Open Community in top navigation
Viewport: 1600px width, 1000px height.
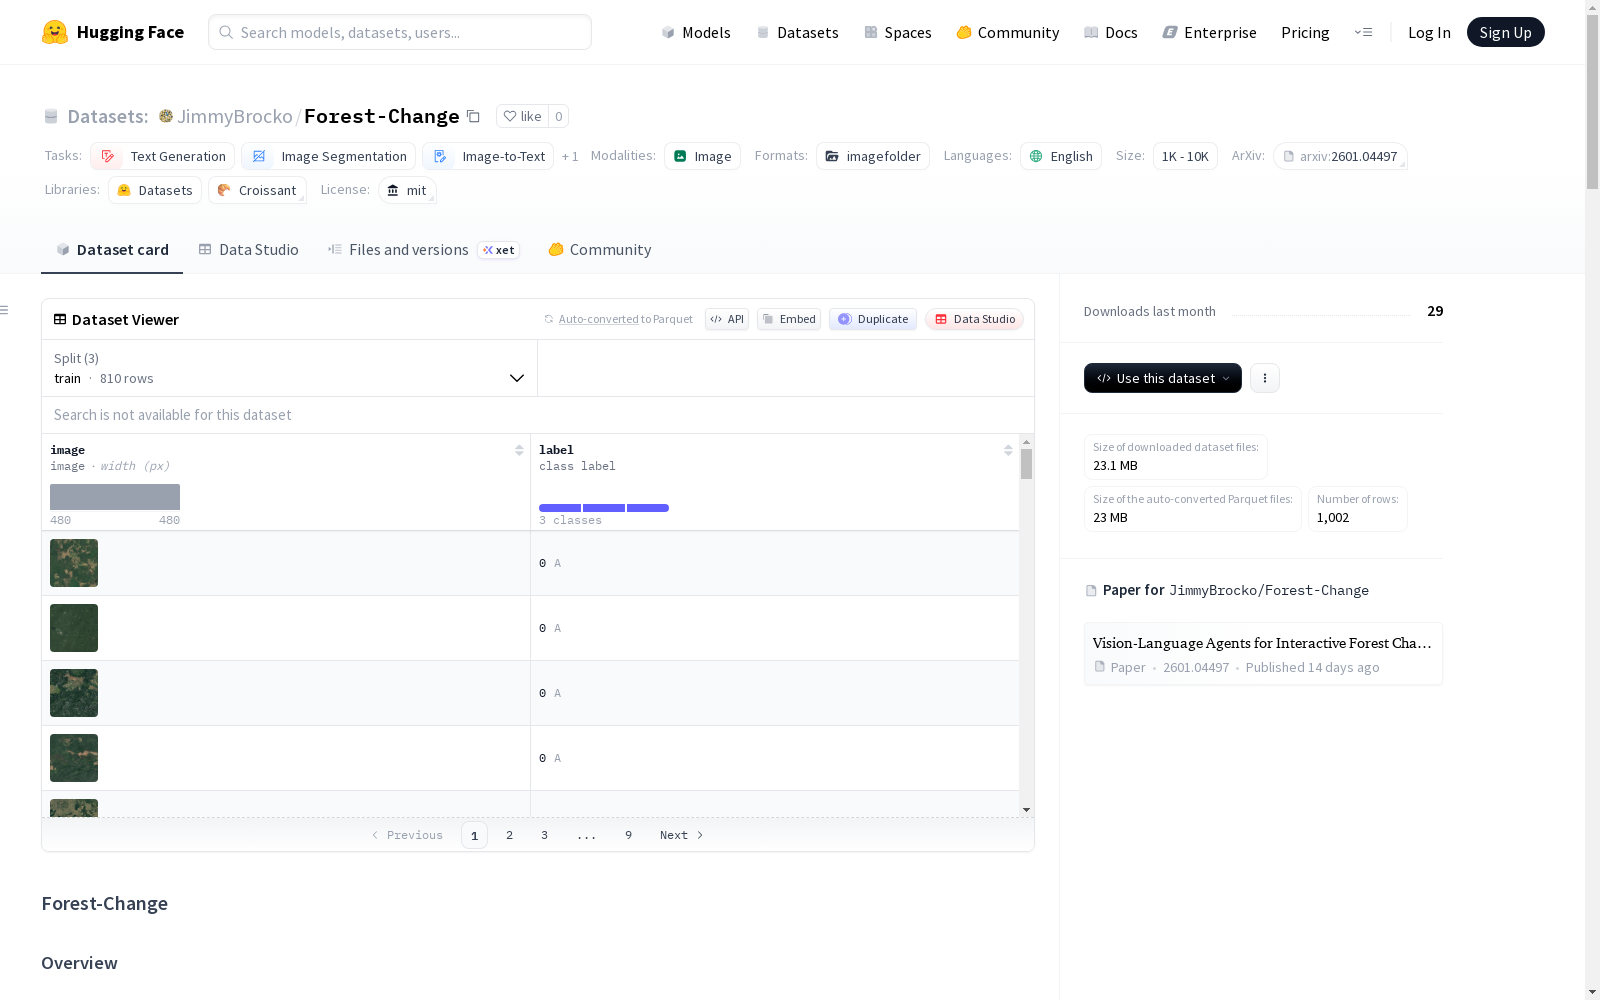[1008, 32]
